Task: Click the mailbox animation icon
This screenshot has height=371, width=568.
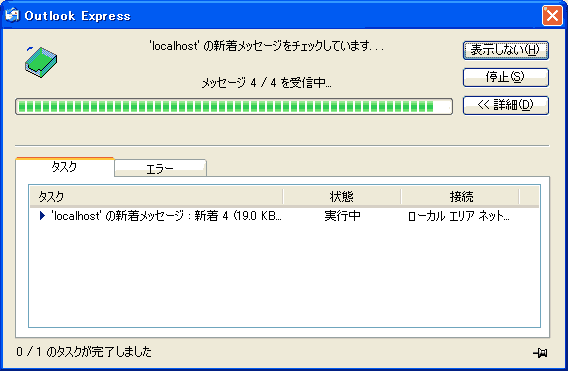Action: [x=41, y=62]
